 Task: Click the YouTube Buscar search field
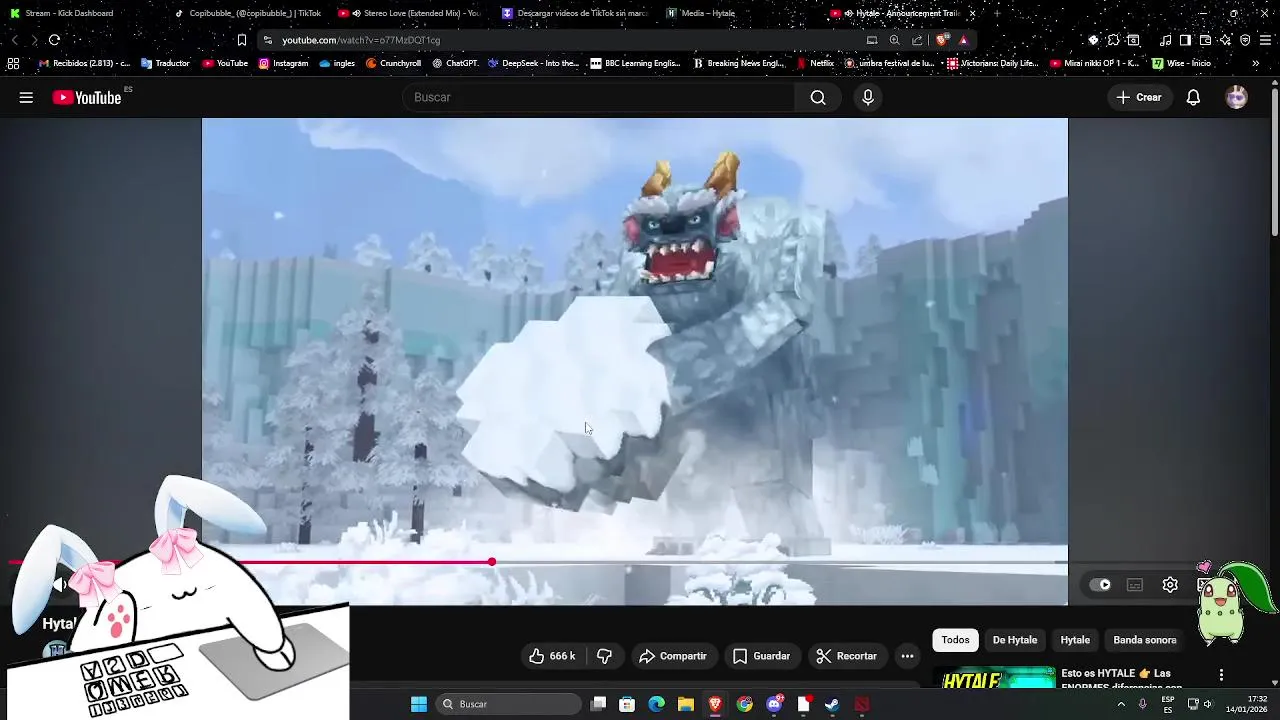598,97
